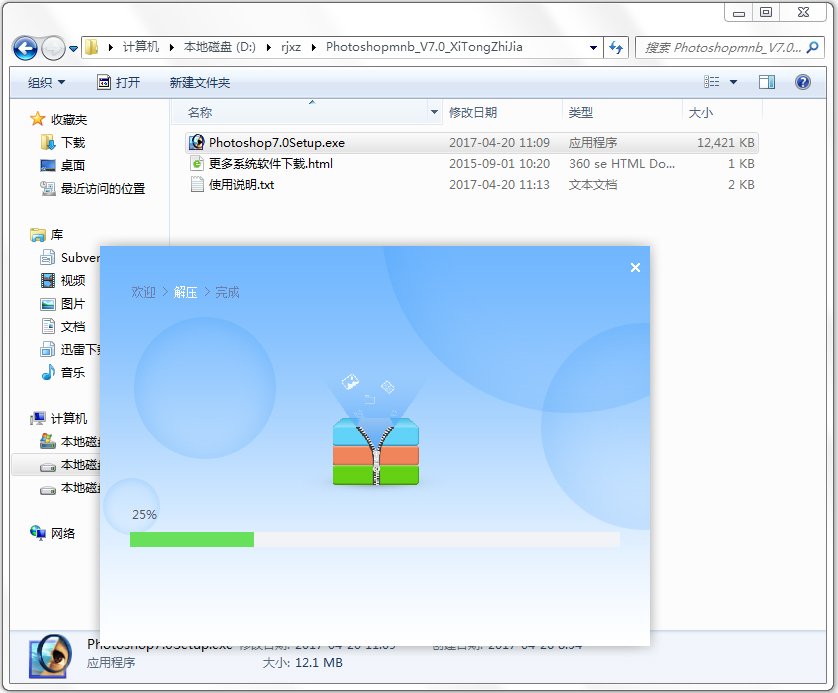Close the extraction dialog with X
The height and width of the screenshot is (693, 838).
coord(635,268)
